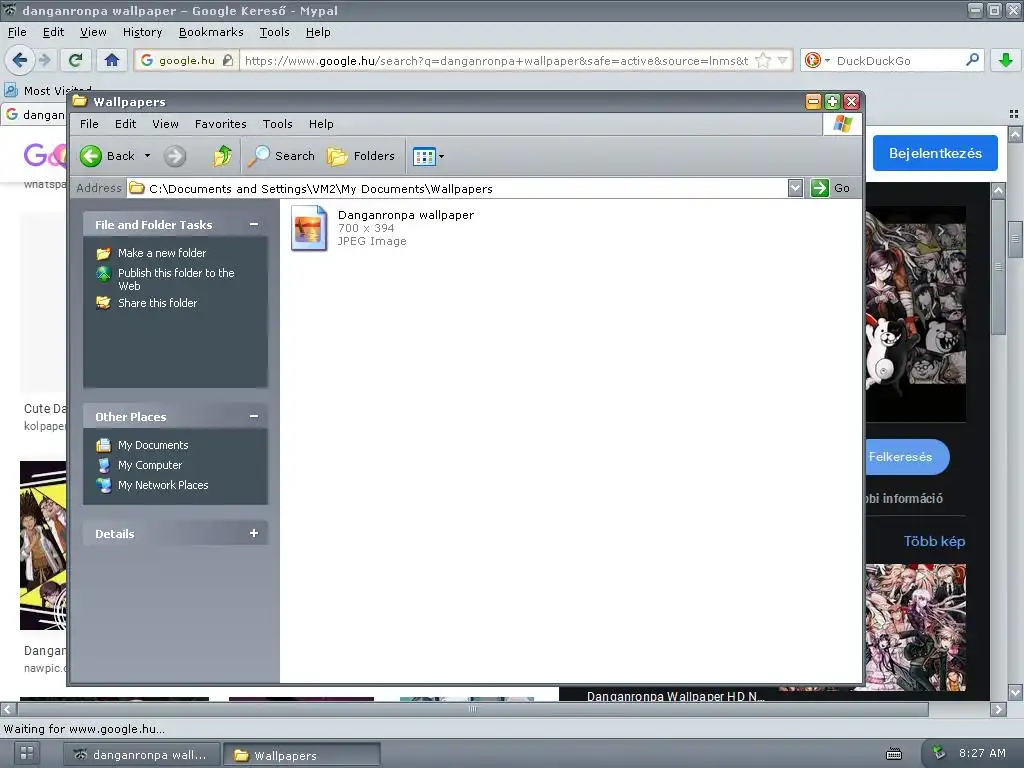Open the browser Downloads arrow button
Image resolution: width=1024 pixels, height=768 pixels.
pos(1006,61)
